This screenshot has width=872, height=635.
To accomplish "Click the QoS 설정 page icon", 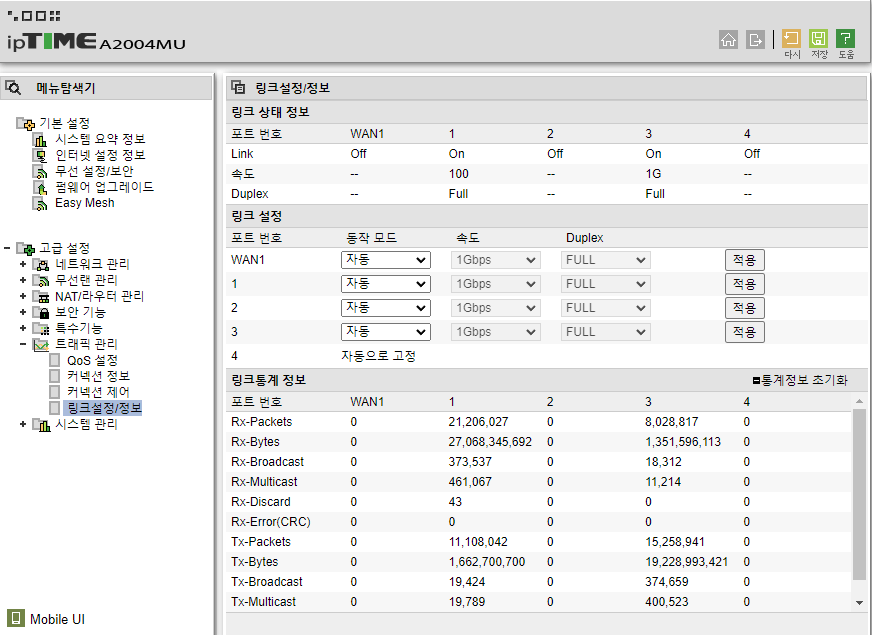I will tap(54, 360).
